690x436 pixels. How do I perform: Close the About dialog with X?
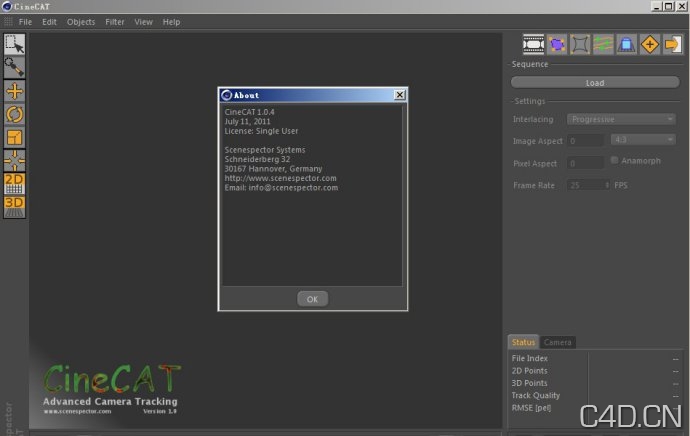400,95
